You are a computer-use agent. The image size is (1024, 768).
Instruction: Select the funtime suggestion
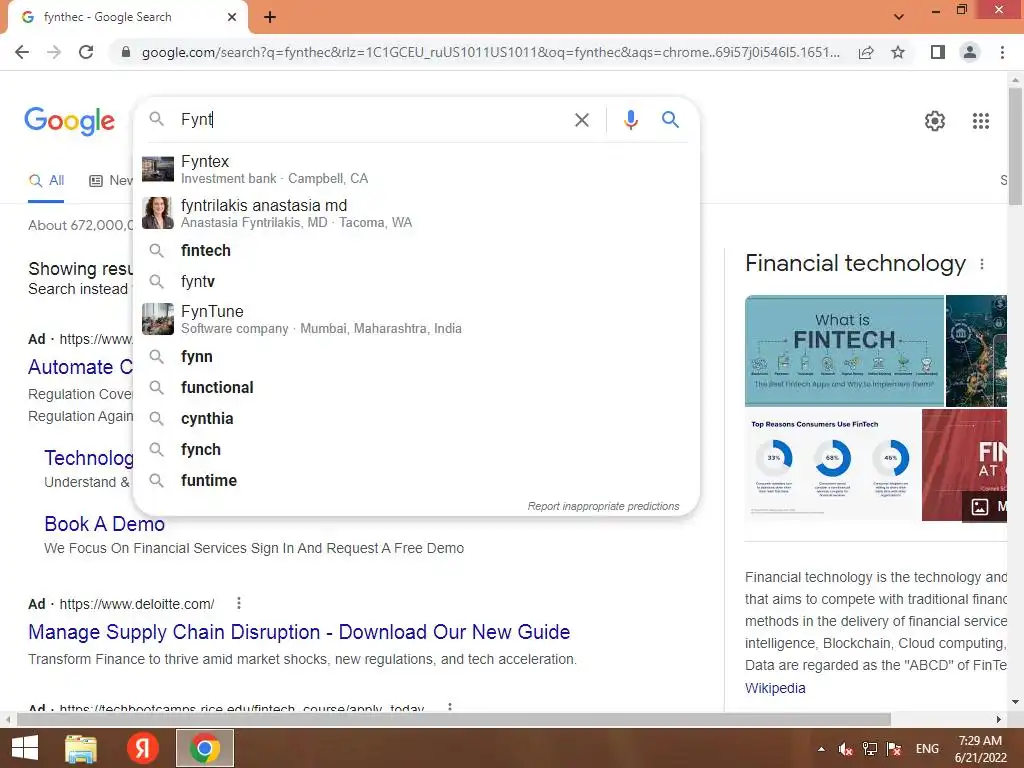tap(416, 481)
